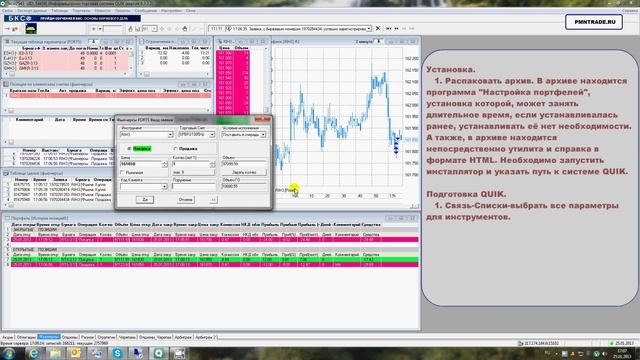Click the price stepper arrows
This screenshot has width=640, height=360.
click(x=164, y=164)
